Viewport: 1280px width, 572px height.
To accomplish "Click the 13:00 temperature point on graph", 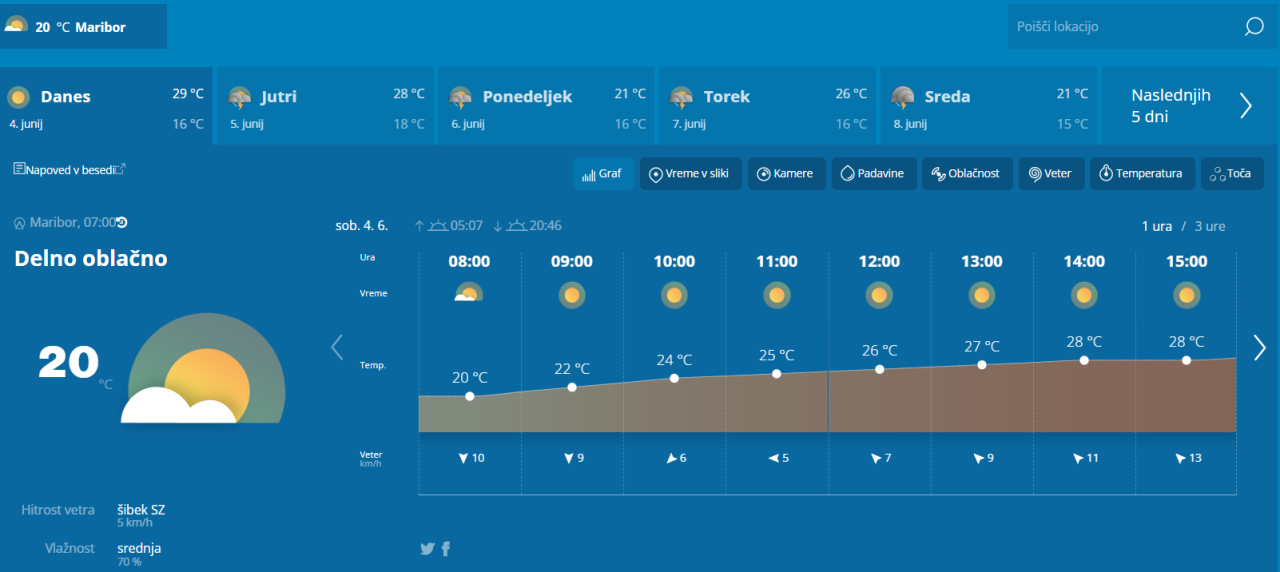I will [982, 365].
